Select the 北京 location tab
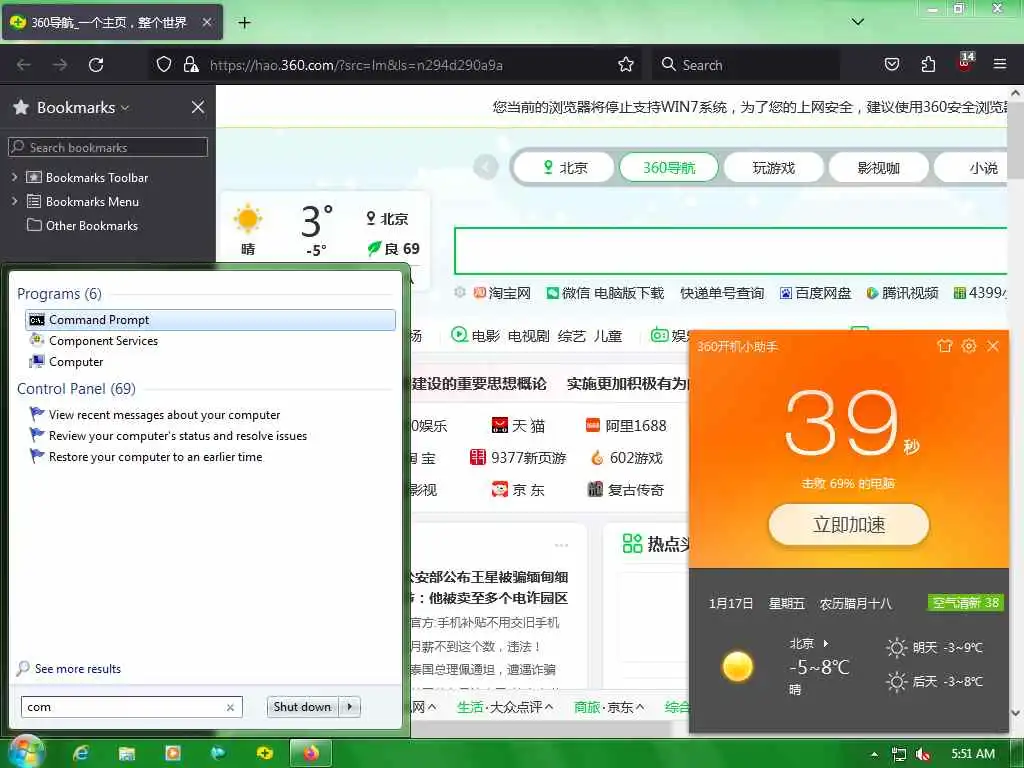This screenshot has width=1024, height=768. 565,167
